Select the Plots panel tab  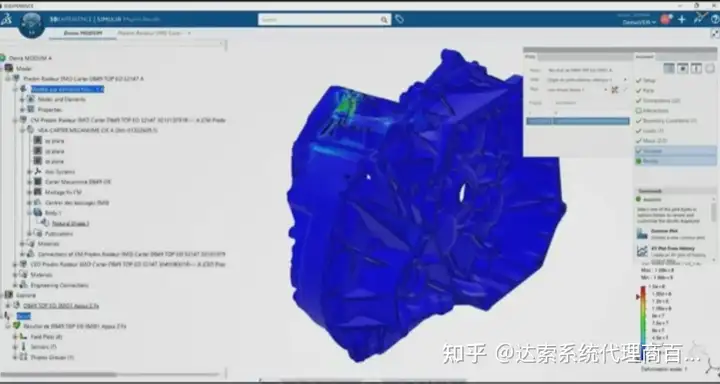[530, 56]
